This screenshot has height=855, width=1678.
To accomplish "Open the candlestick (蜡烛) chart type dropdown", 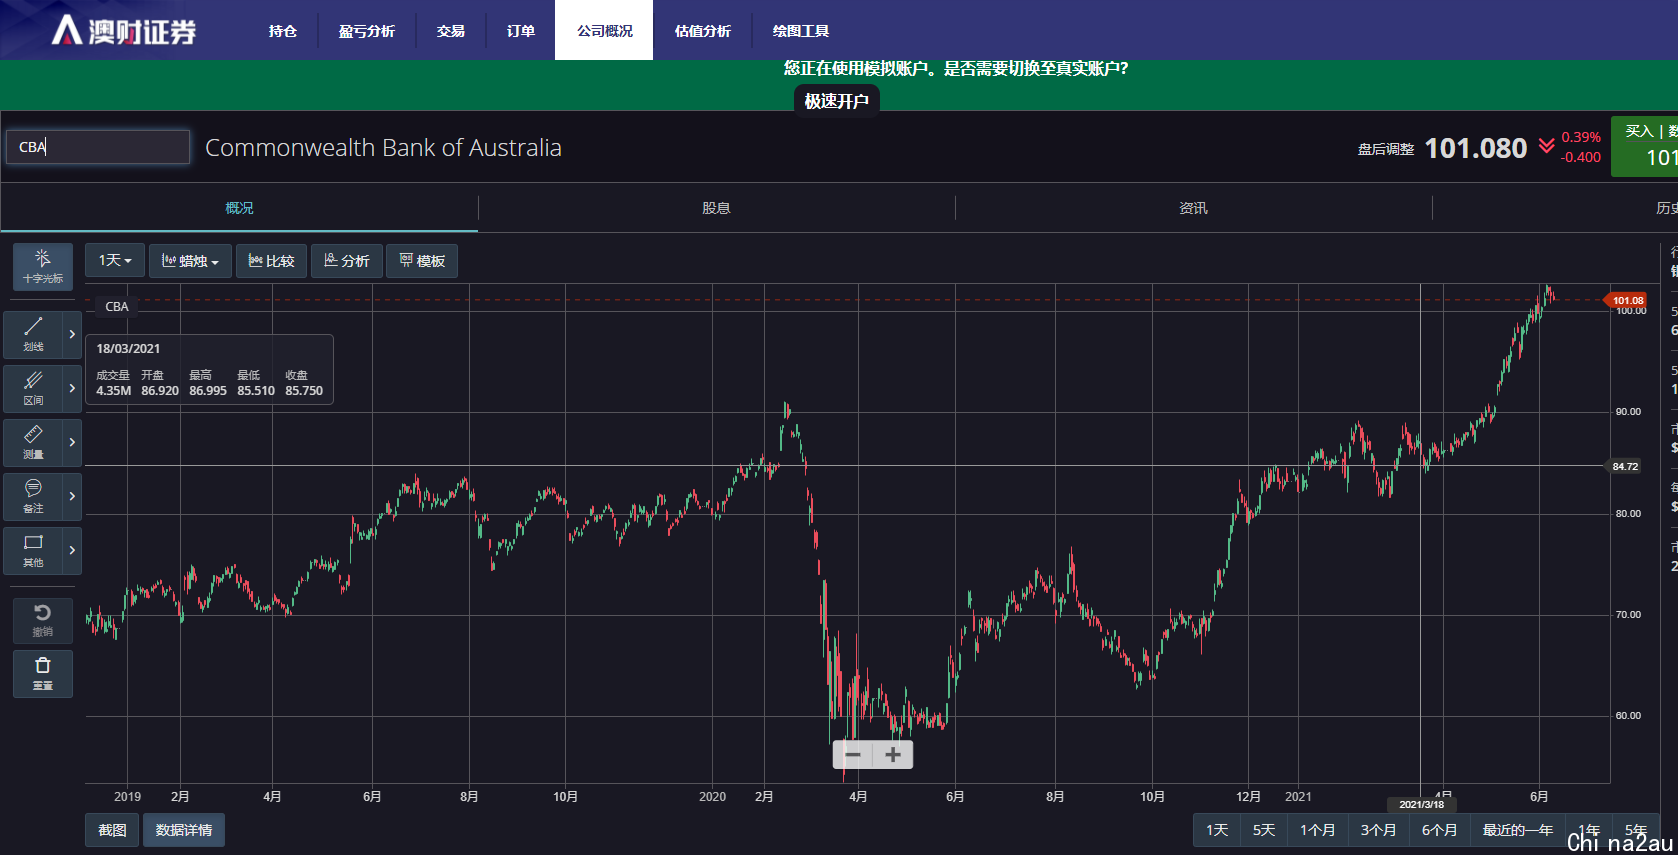I will click(x=190, y=261).
